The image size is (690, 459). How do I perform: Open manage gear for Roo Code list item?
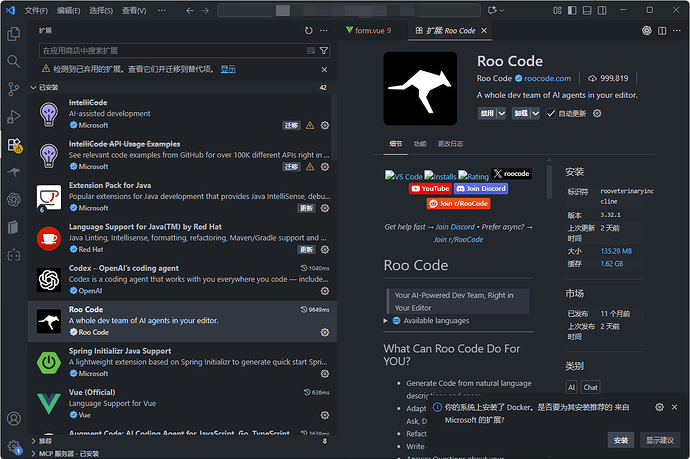325,332
